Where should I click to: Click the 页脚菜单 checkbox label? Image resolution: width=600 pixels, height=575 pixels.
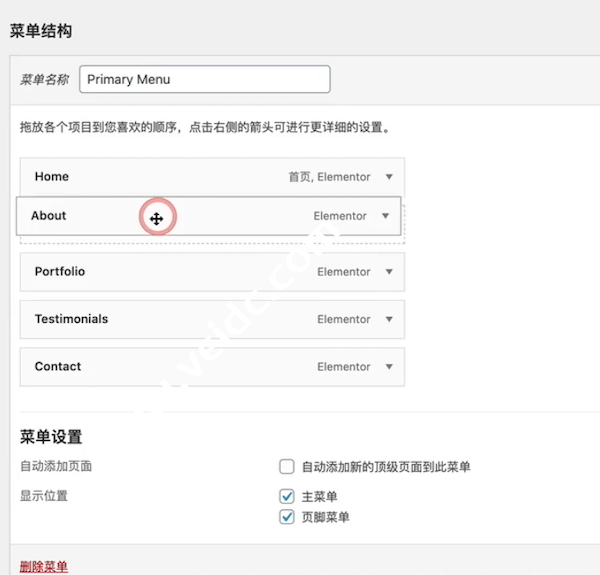(x=325, y=517)
